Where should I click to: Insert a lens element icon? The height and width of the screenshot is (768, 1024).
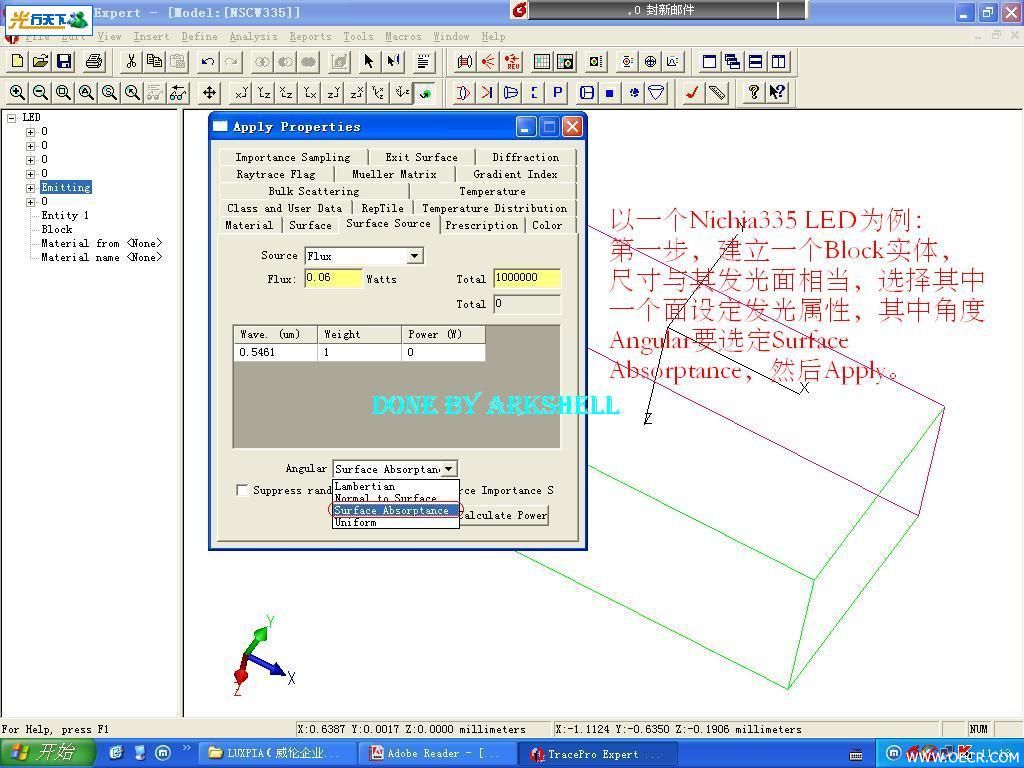[x=462, y=93]
